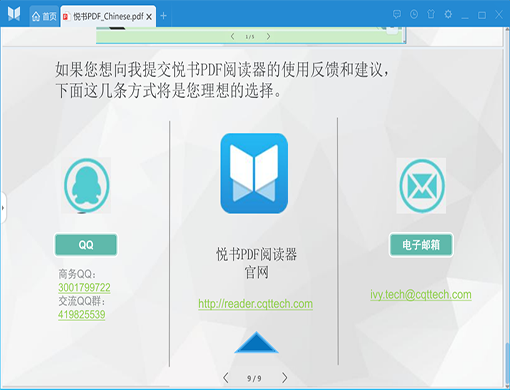Click the 悦书PDF阅读器 官网 caption

(256, 263)
